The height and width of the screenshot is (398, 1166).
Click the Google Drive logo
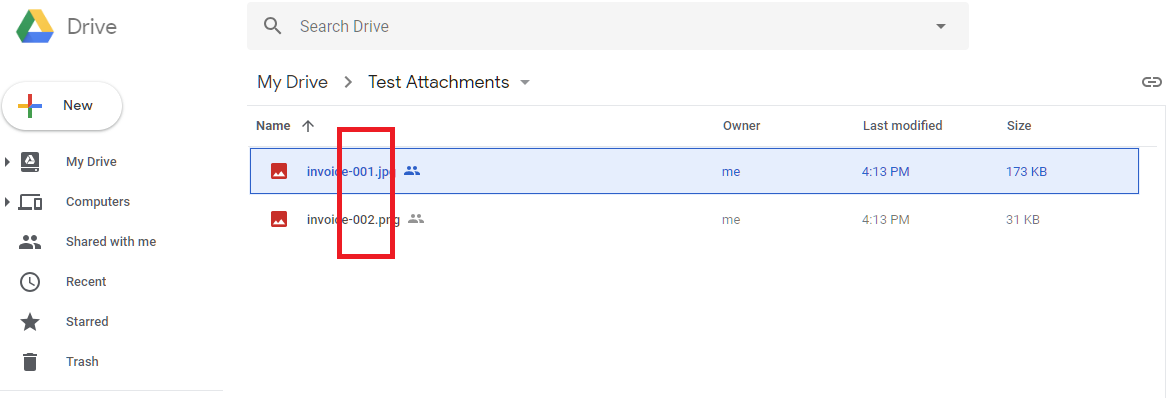point(35,27)
